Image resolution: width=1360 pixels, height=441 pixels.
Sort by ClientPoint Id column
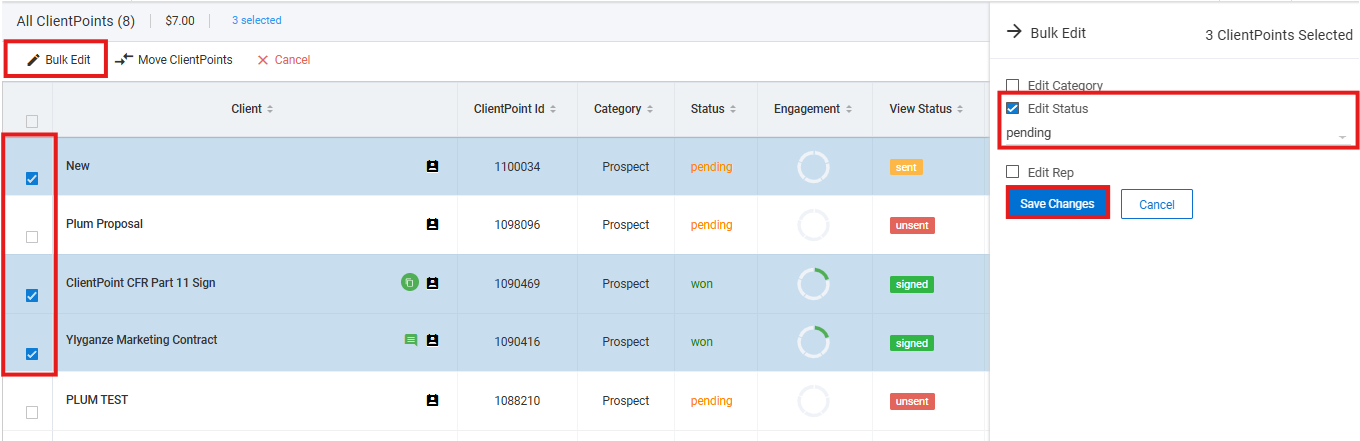click(515, 109)
